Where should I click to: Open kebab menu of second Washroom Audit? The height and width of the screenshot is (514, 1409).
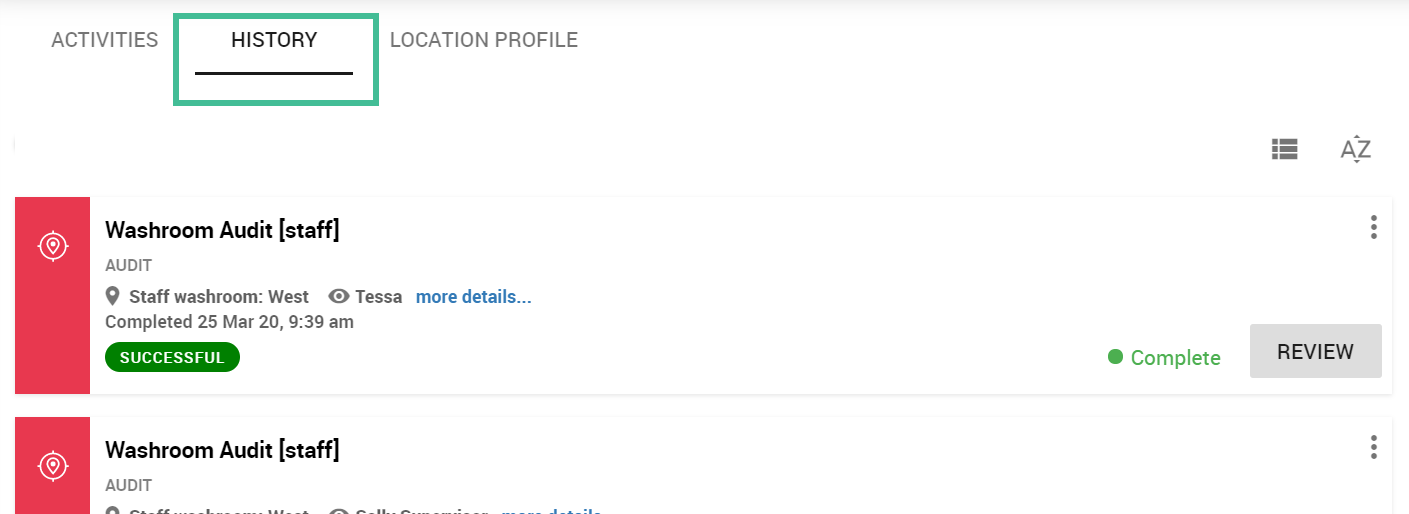[1374, 447]
